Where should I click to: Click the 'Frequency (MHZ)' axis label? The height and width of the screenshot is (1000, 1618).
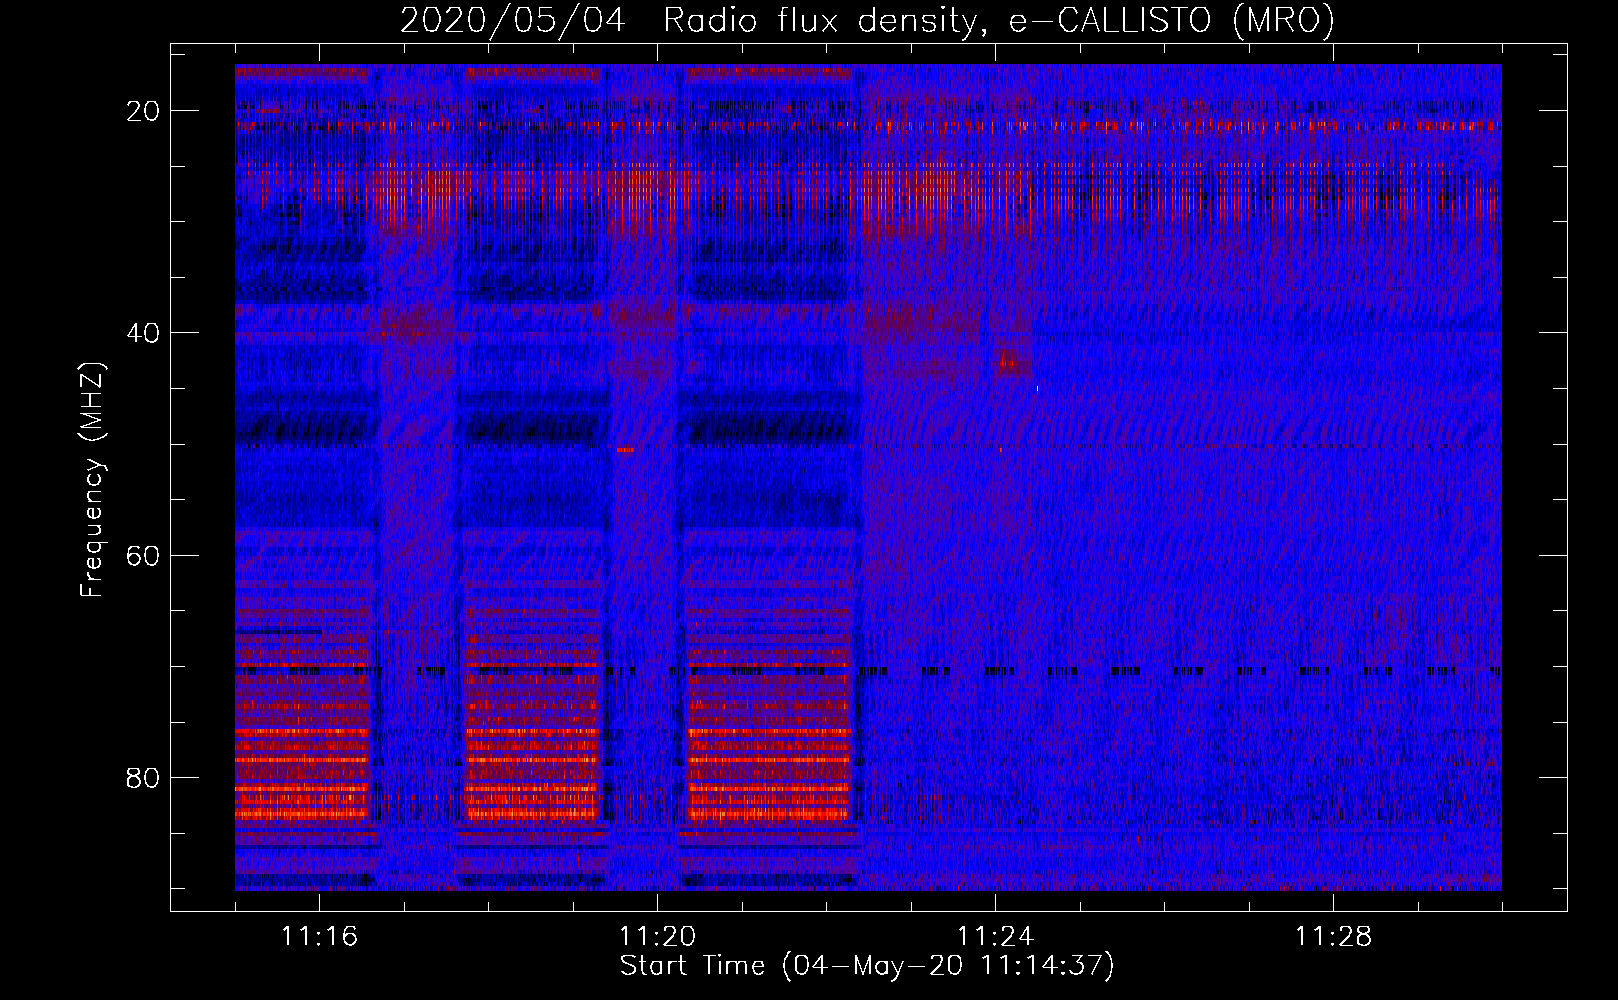coord(92,480)
